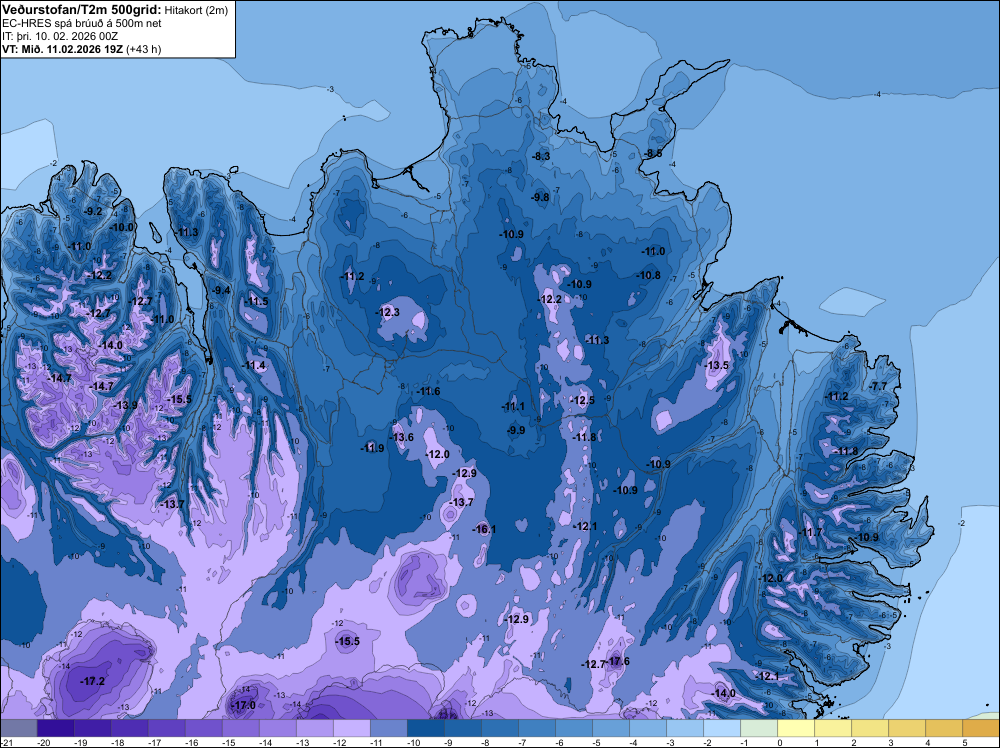Click orange swatch right of the 5 label
Screen dimensions: 1000x748
pos(981,728)
